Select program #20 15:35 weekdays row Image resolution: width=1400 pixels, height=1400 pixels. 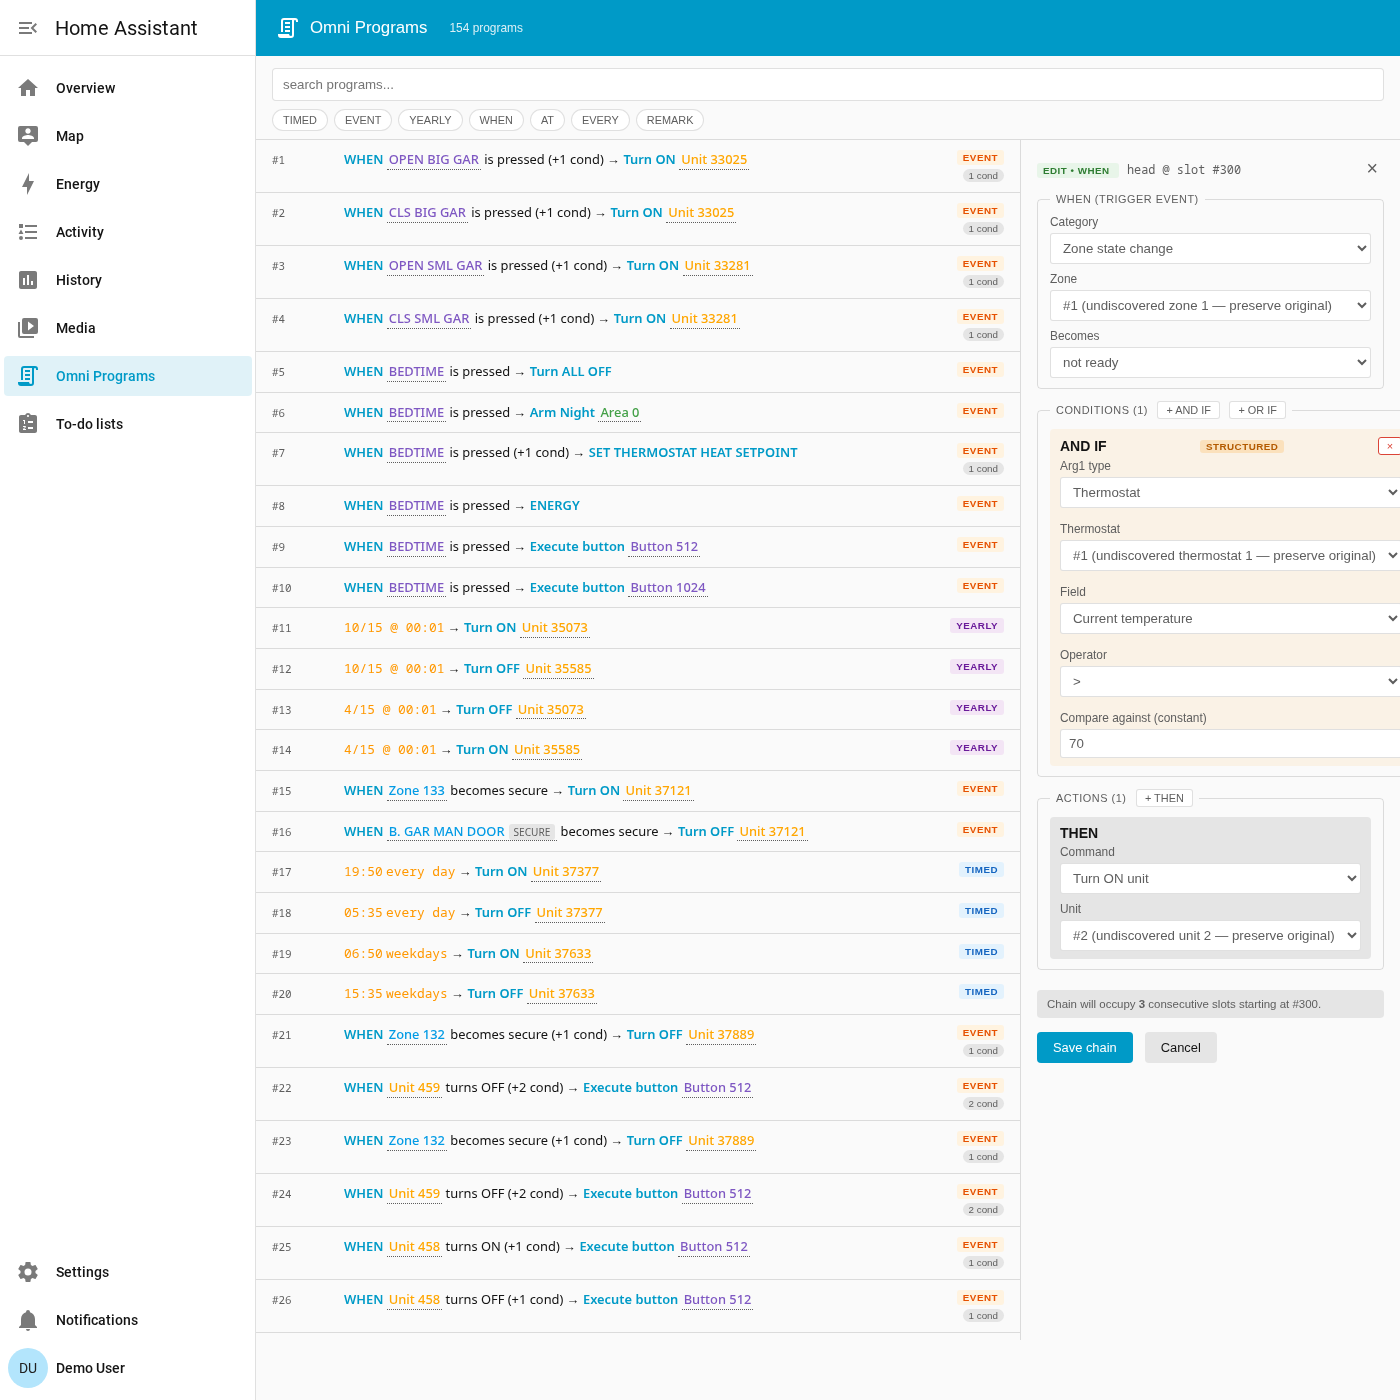638,994
